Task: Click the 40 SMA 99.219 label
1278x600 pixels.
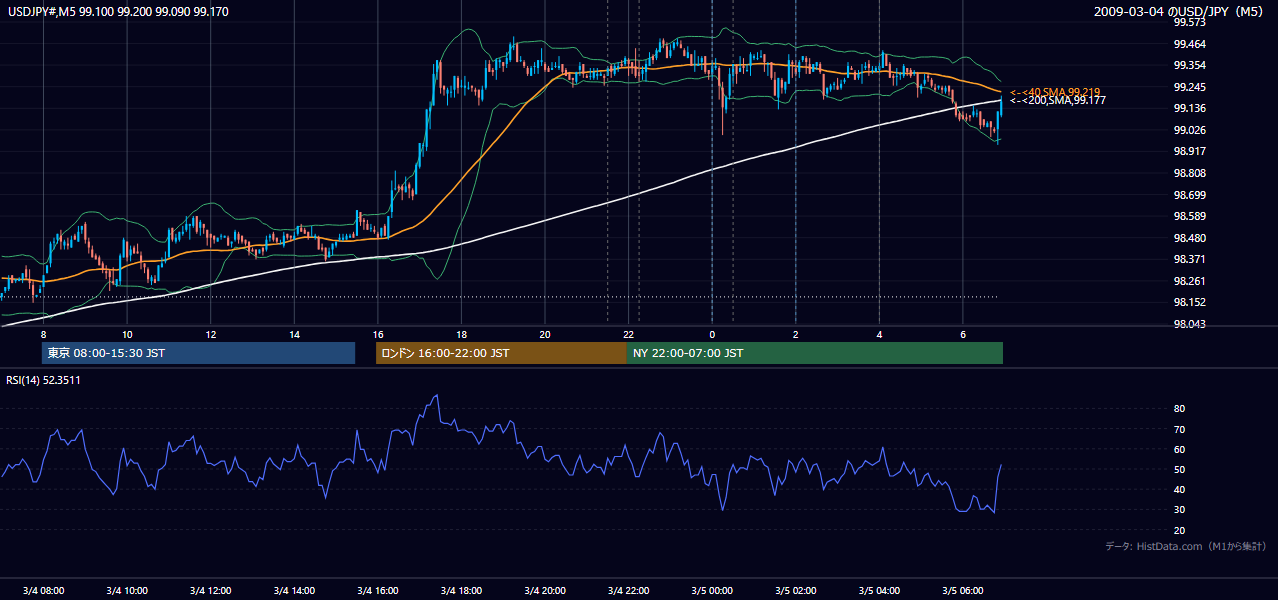Action: [x=1055, y=92]
